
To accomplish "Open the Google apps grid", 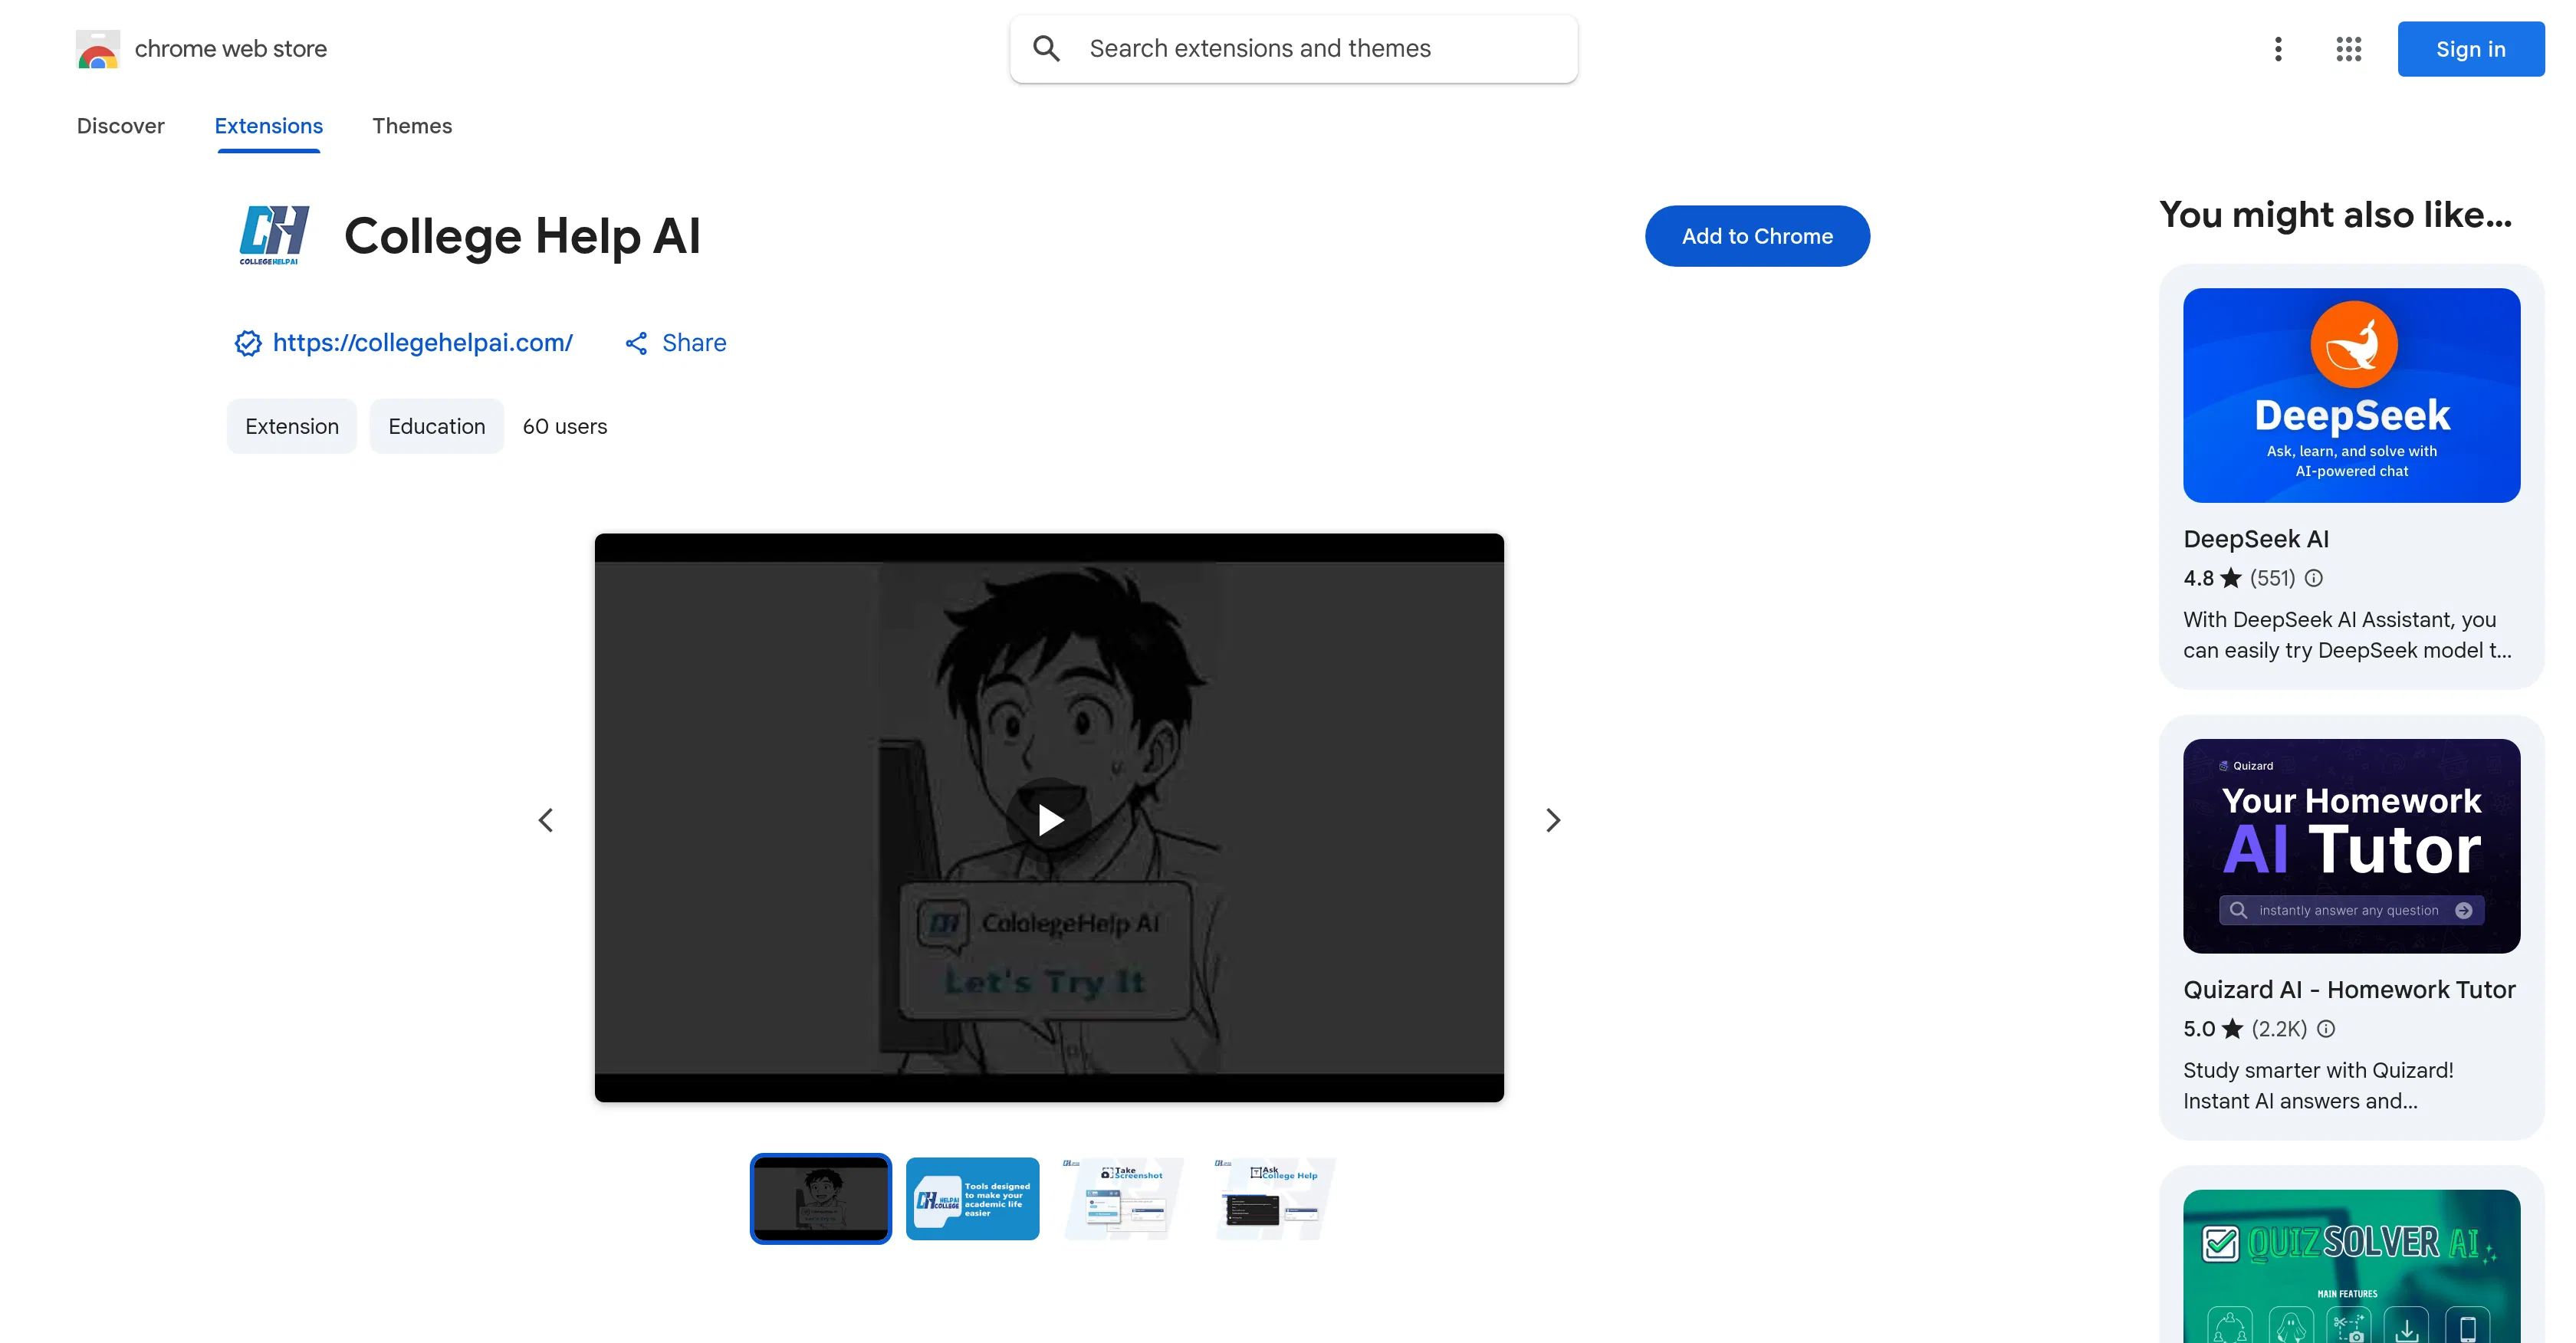I will [x=2348, y=48].
